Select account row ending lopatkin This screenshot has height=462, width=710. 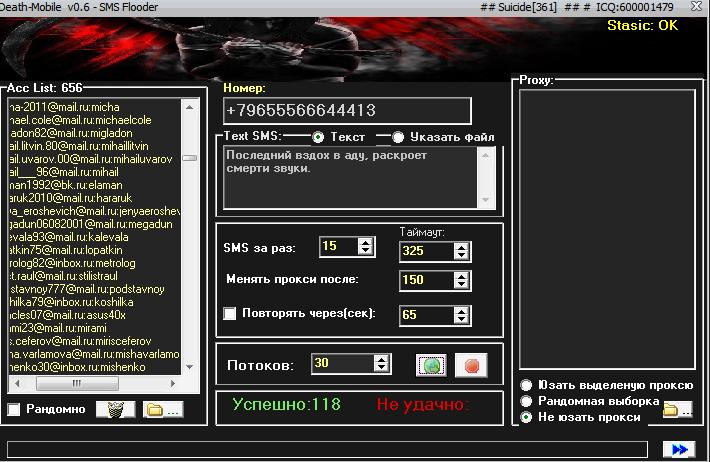tap(95, 250)
